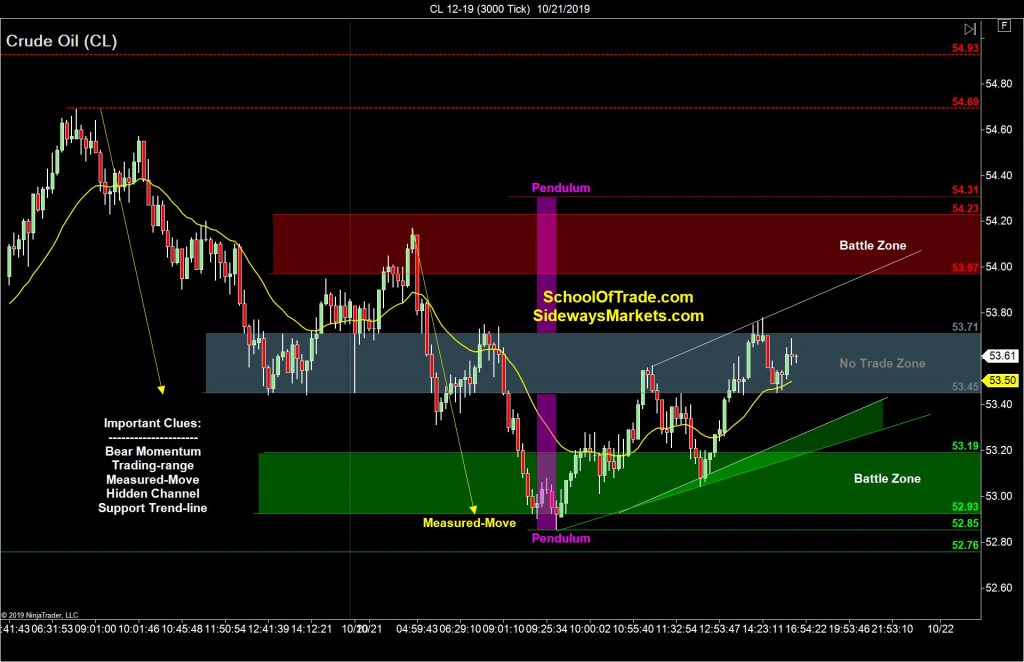The image size is (1024, 662).
Task: Click the 54.80 price axis label
Action: pos(999,84)
